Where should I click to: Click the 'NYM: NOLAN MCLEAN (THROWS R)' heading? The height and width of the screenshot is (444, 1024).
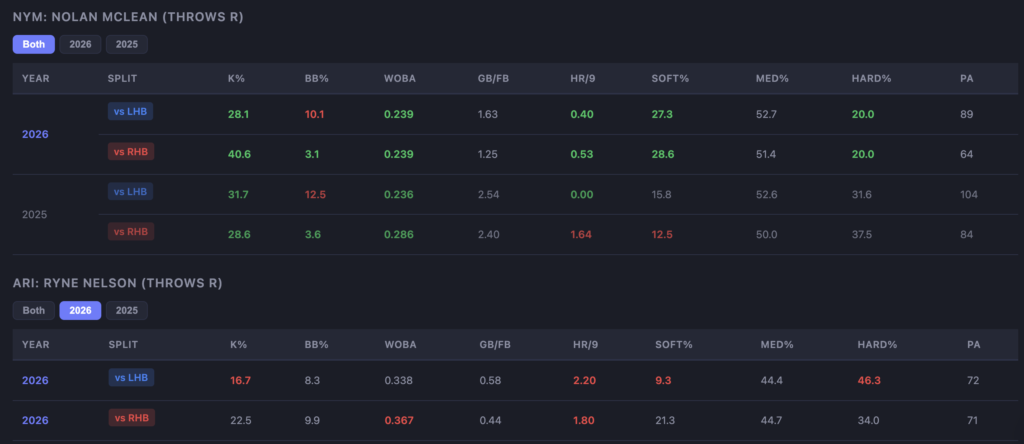(128, 18)
